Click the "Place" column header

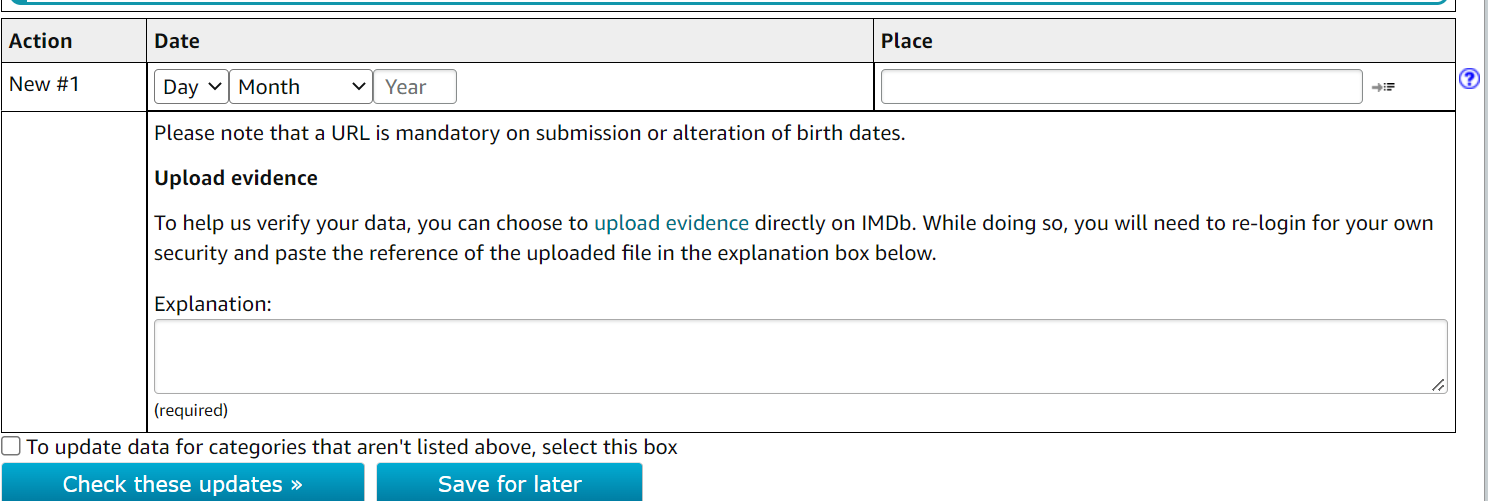[x=906, y=41]
